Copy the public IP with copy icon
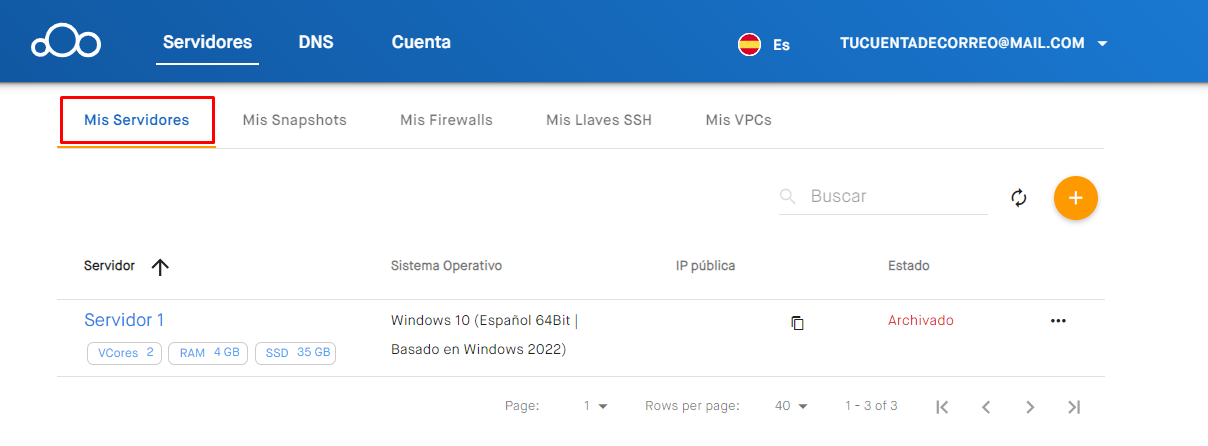 click(x=797, y=322)
